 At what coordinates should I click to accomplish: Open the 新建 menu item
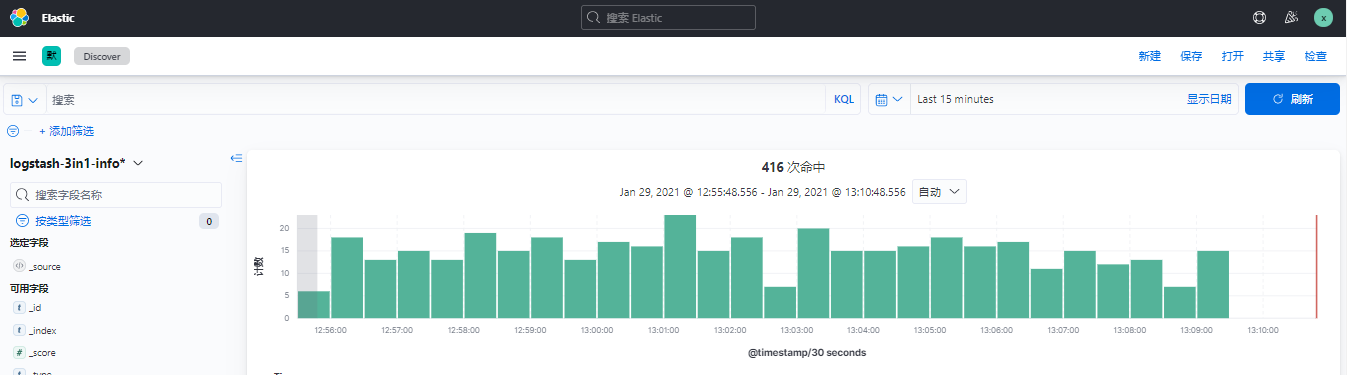(x=1149, y=57)
